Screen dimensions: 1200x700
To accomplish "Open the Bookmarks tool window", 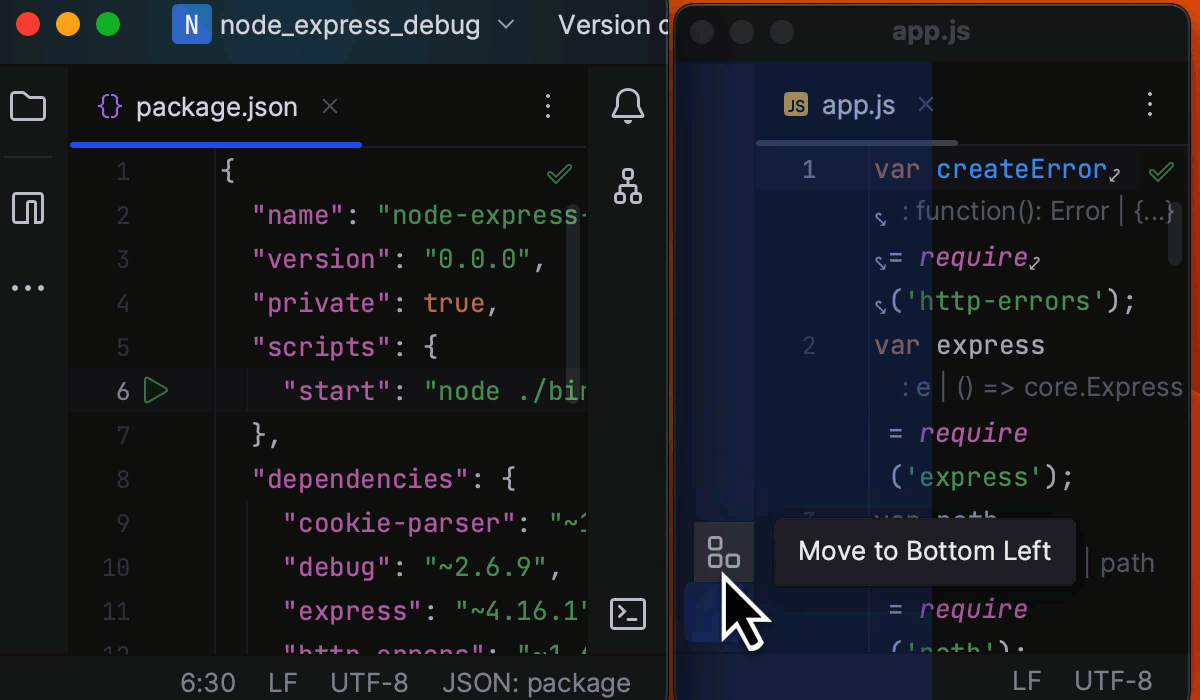I will (29, 208).
